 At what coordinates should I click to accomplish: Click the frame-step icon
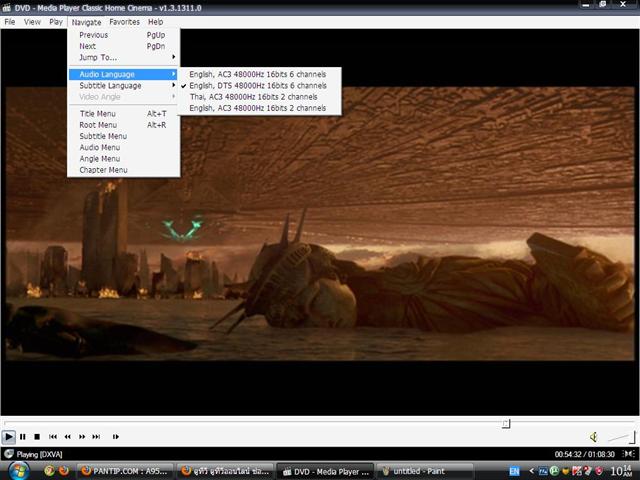tap(116, 437)
